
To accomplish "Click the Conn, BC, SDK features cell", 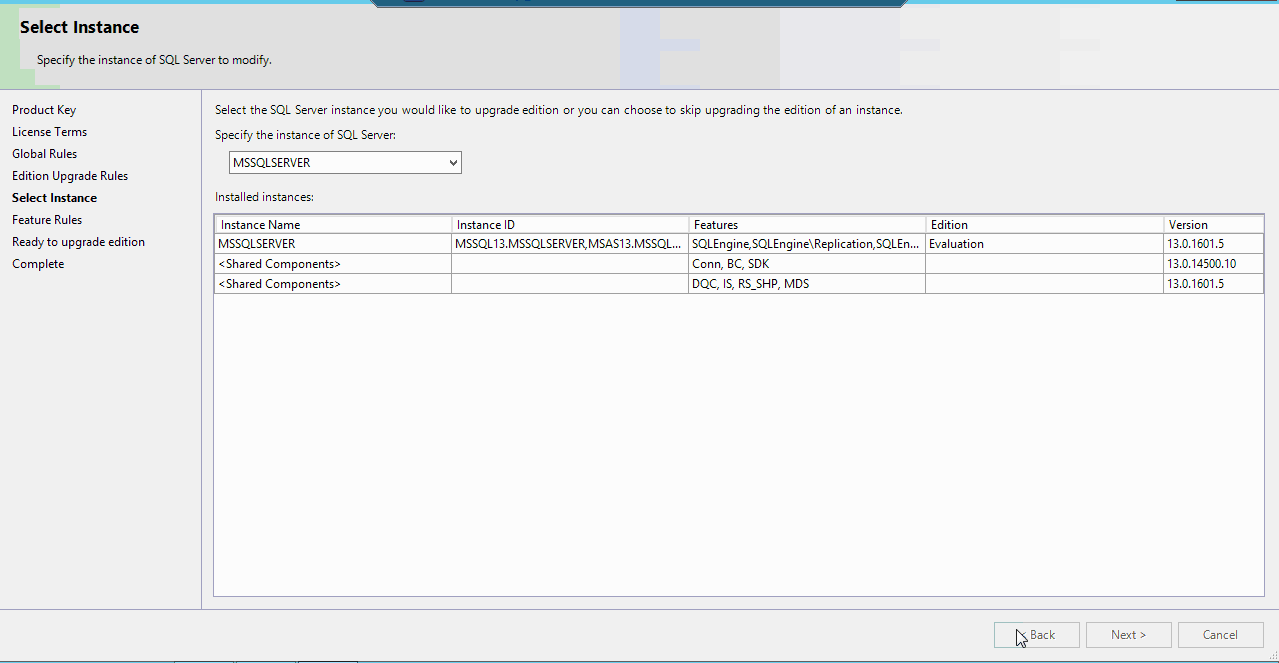I will (x=807, y=264).
